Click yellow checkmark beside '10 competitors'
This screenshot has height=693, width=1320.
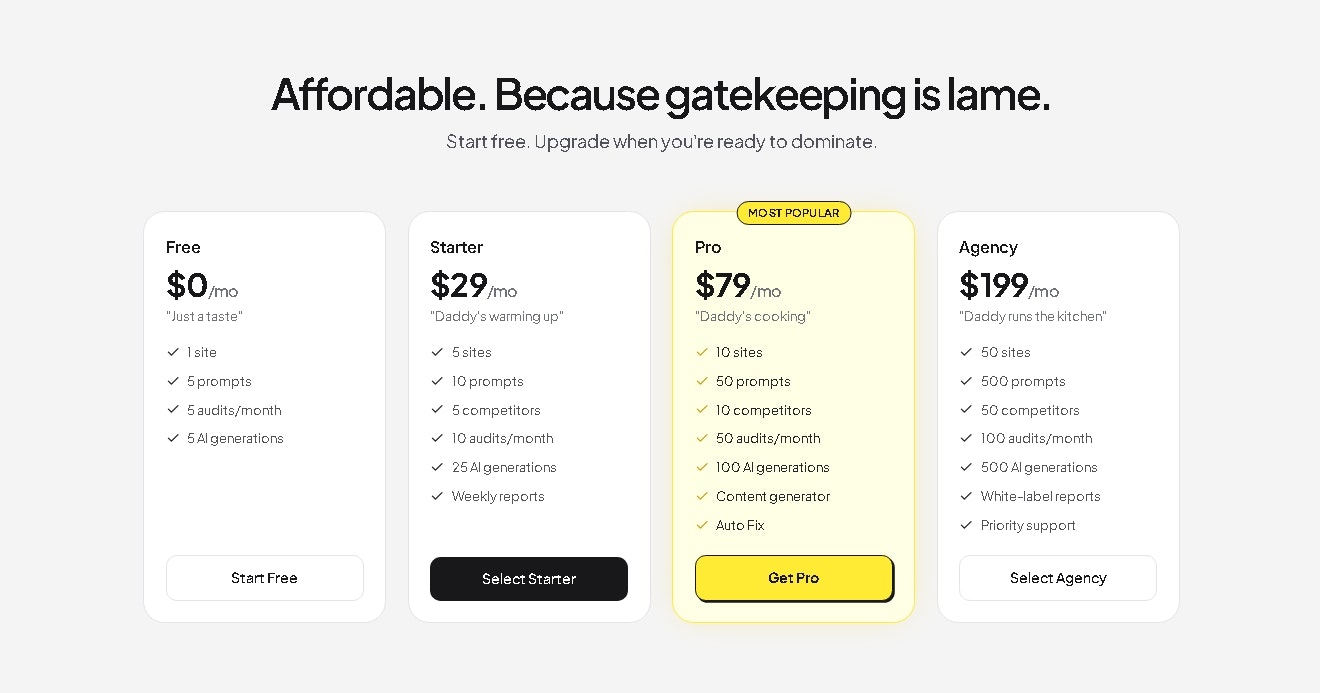pos(702,410)
